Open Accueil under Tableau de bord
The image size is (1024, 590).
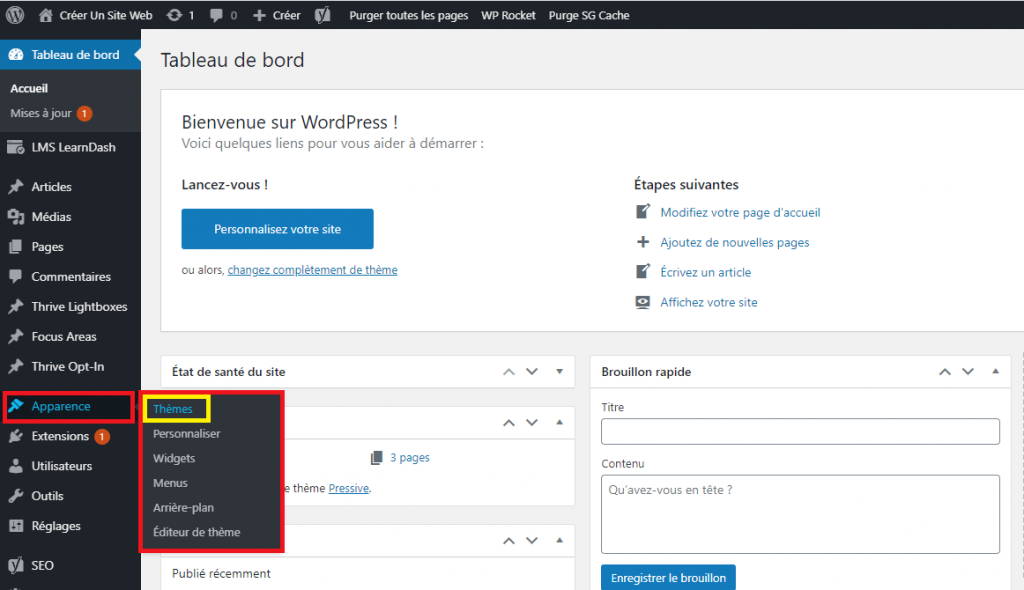pyautogui.click(x=29, y=88)
